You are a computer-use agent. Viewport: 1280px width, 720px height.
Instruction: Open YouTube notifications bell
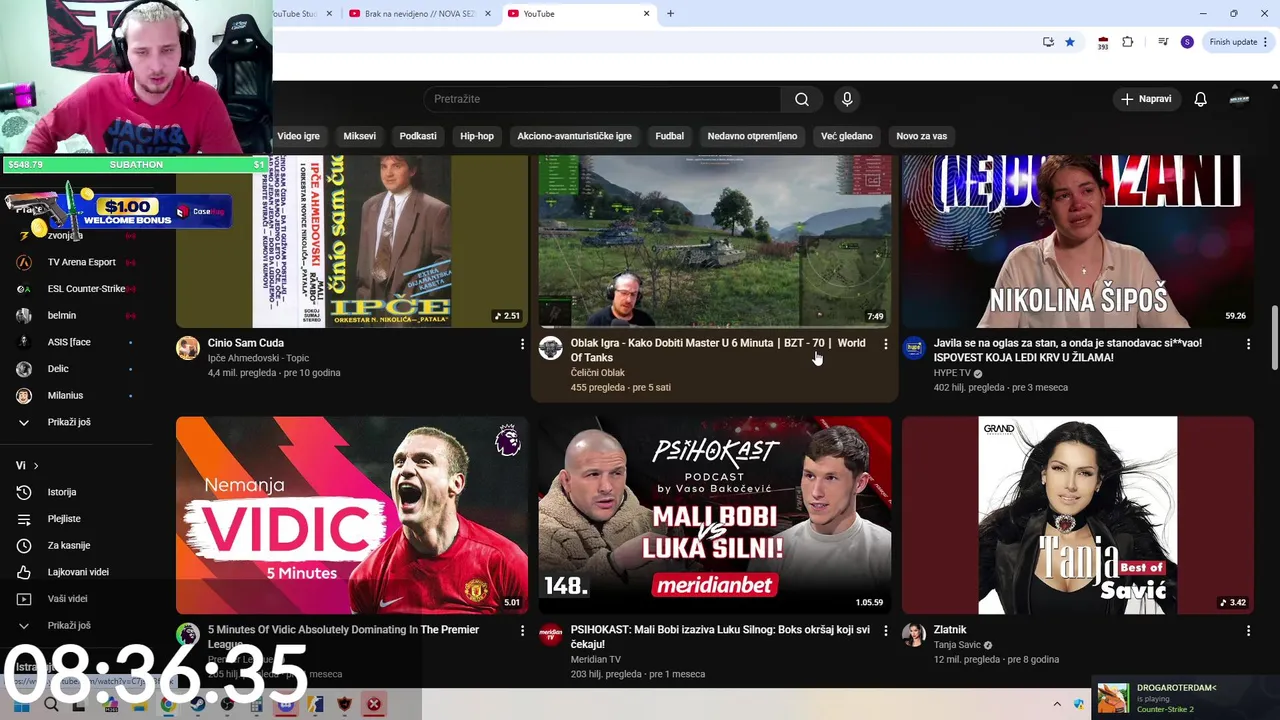[1200, 99]
